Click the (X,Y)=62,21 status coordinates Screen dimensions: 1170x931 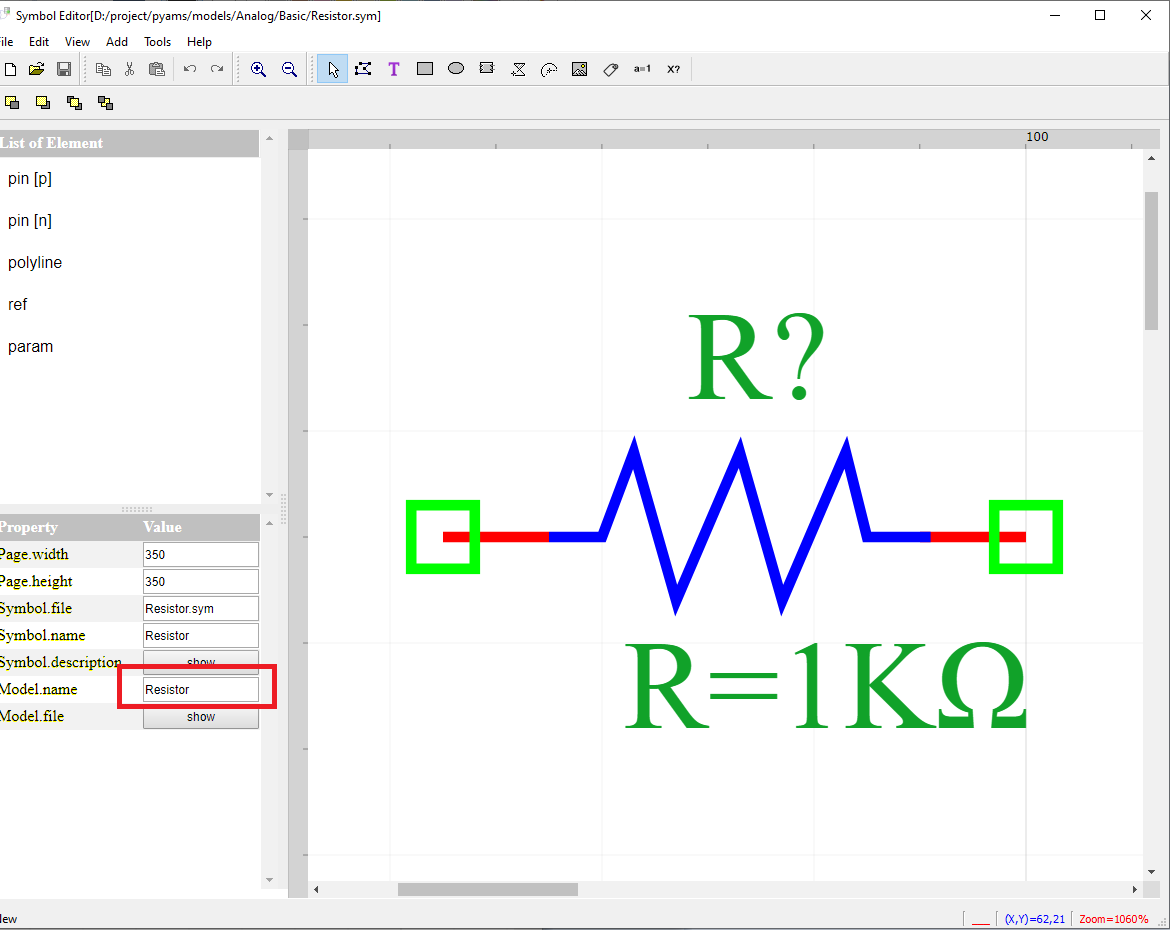pyautogui.click(x=1035, y=919)
